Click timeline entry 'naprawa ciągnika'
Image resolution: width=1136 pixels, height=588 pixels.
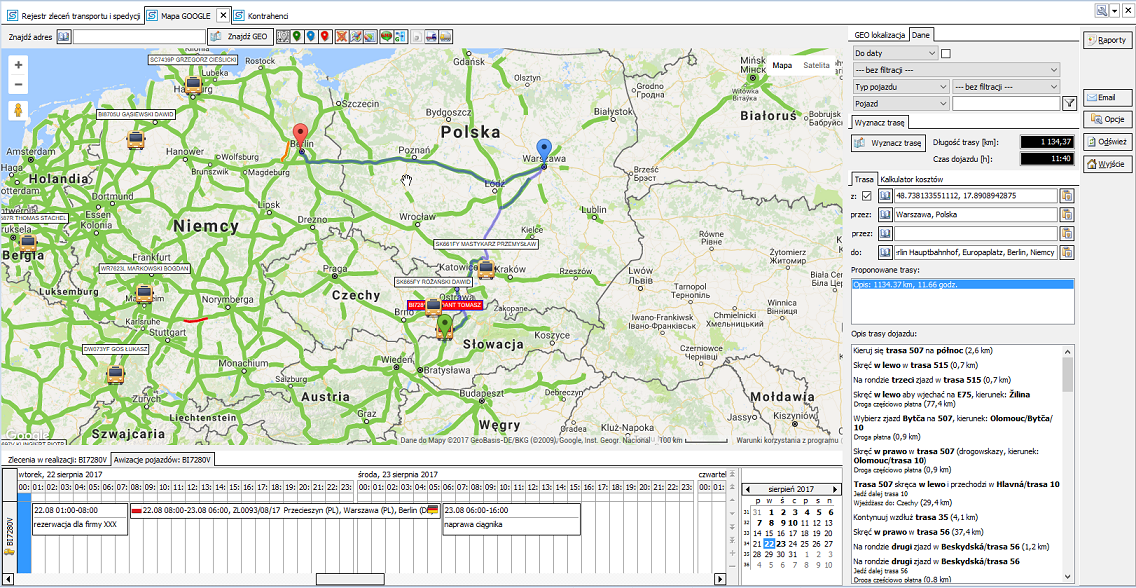coord(511,519)
